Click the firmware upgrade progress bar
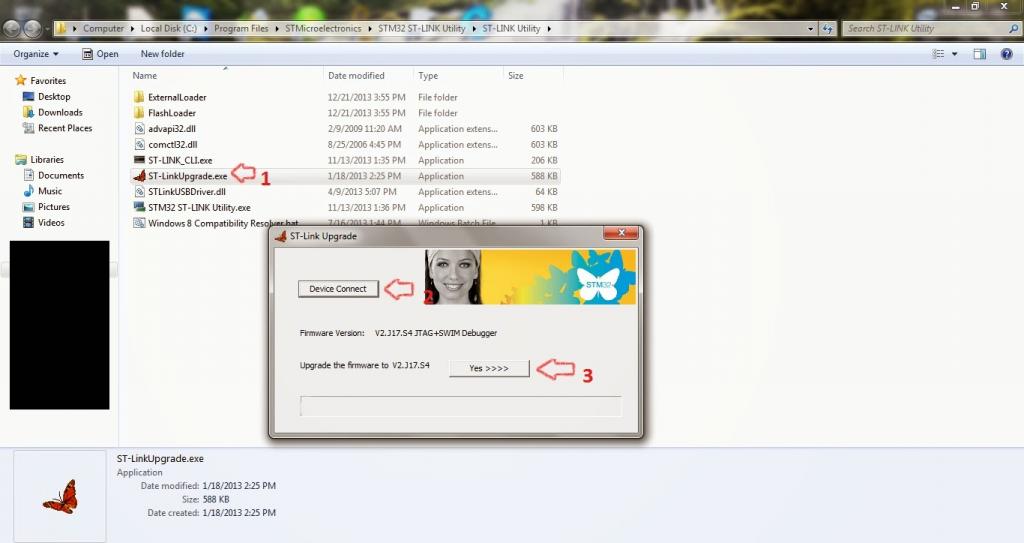Image resolution: width=1024 pixels, height=543 pixels. [460, 406]
